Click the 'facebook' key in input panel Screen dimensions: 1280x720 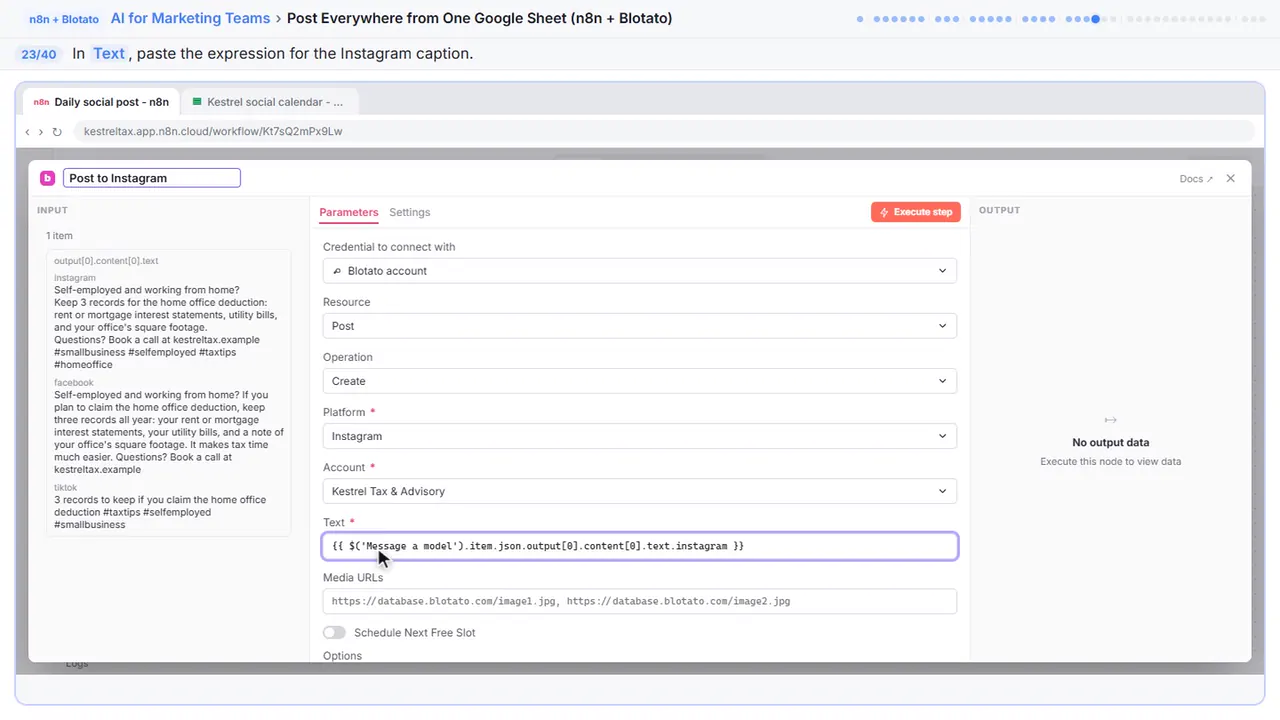coord(74,383)
